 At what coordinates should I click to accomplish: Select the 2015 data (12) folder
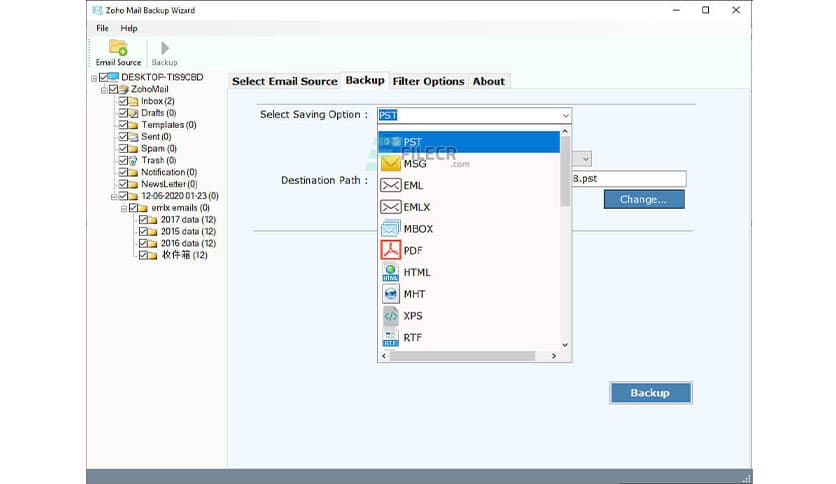pyautogui.click(x=188, y=232)
